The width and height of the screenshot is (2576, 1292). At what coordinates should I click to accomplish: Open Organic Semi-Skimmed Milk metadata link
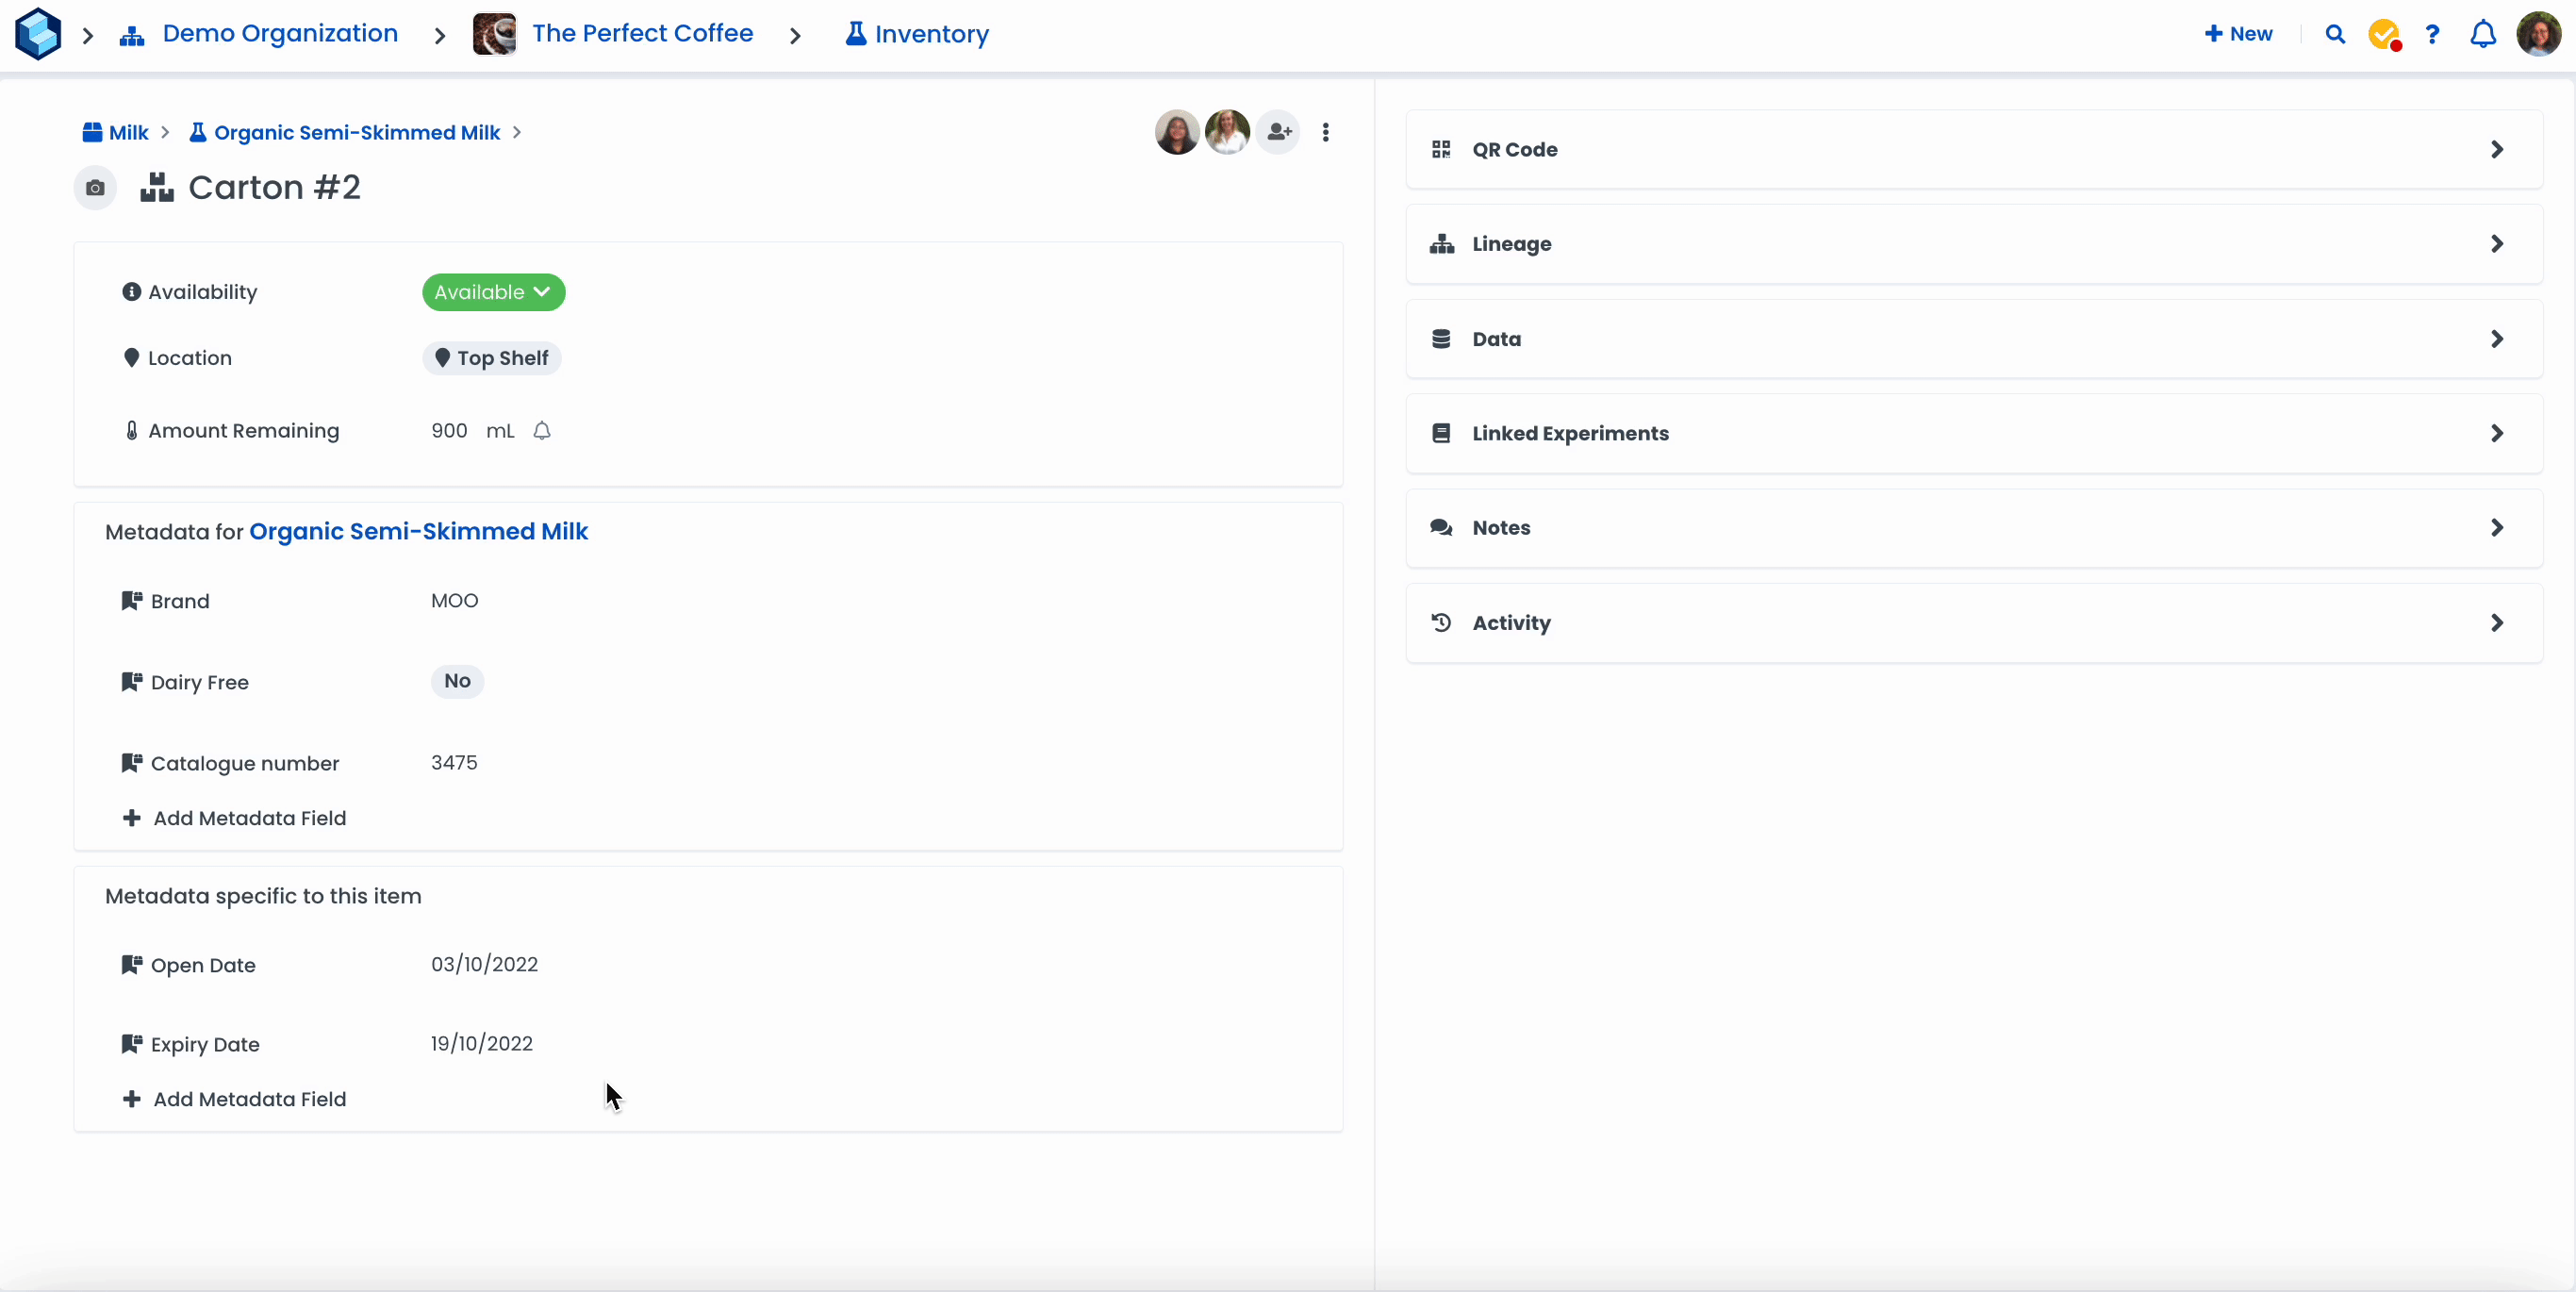[418, 531]
